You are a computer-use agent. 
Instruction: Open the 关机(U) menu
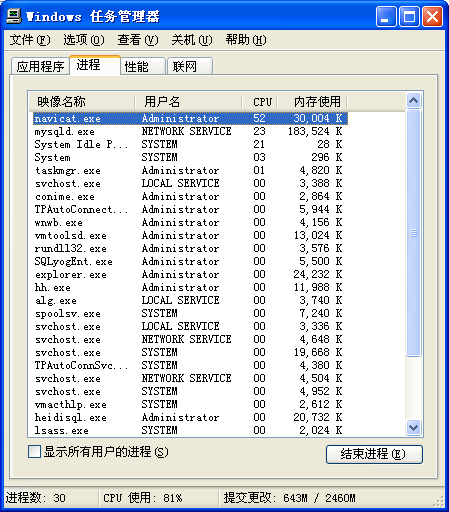[192, 40]
